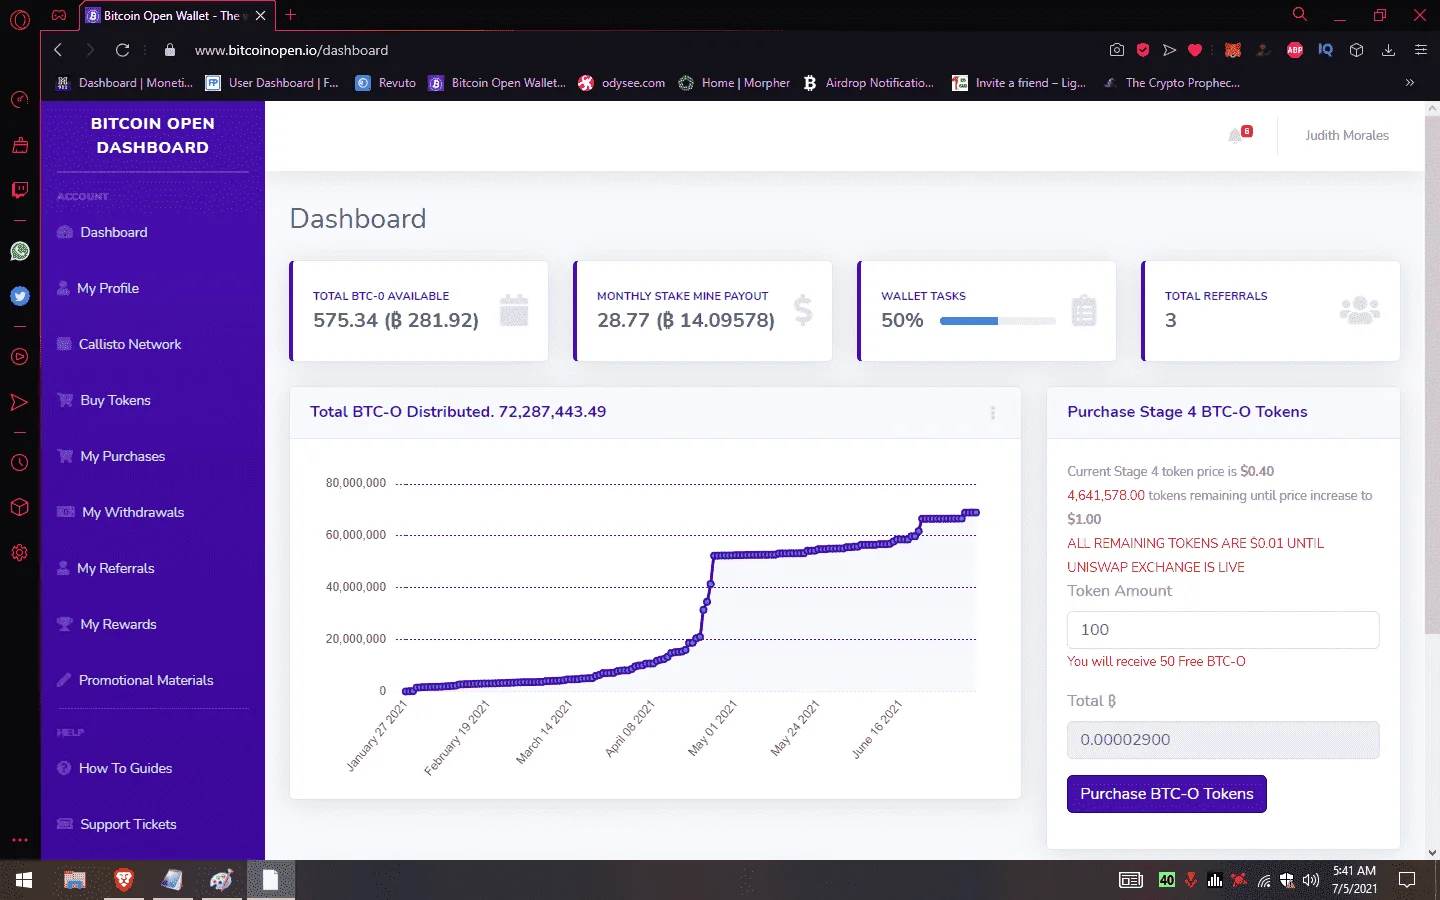Open the Windows notification center icon
This screenshot has width=1440, height=900.
point(1407,880)
